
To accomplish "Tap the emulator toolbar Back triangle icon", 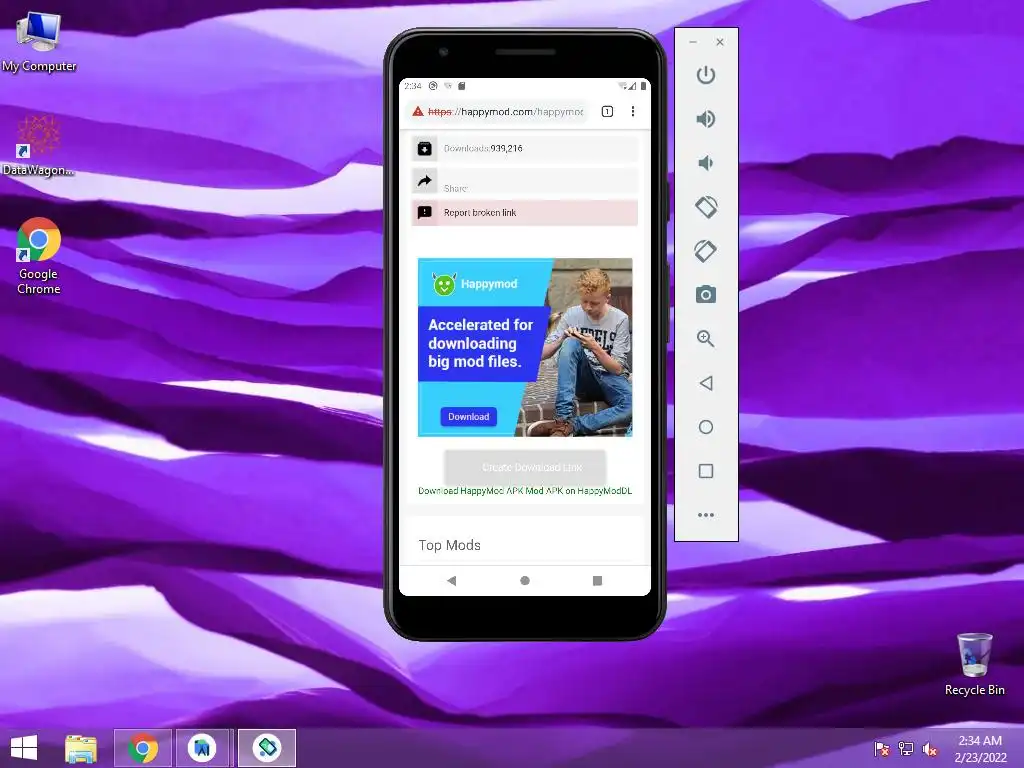I will click(705, 383).
